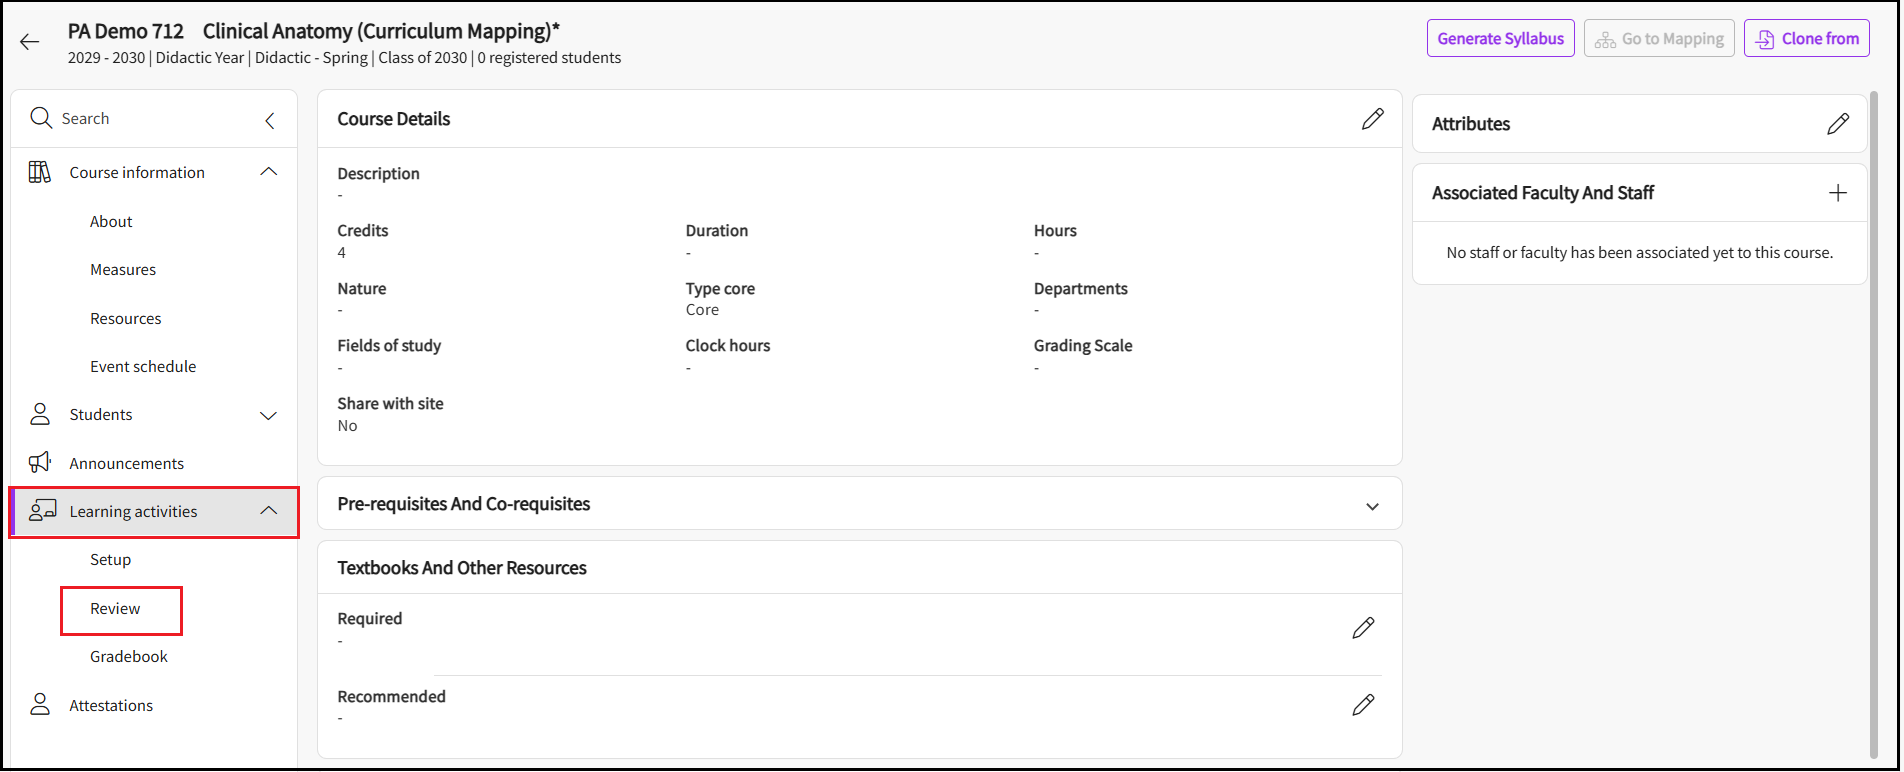Click the Clone from button
This screenshot has height=772, width=1904.
pos(1806,39)
